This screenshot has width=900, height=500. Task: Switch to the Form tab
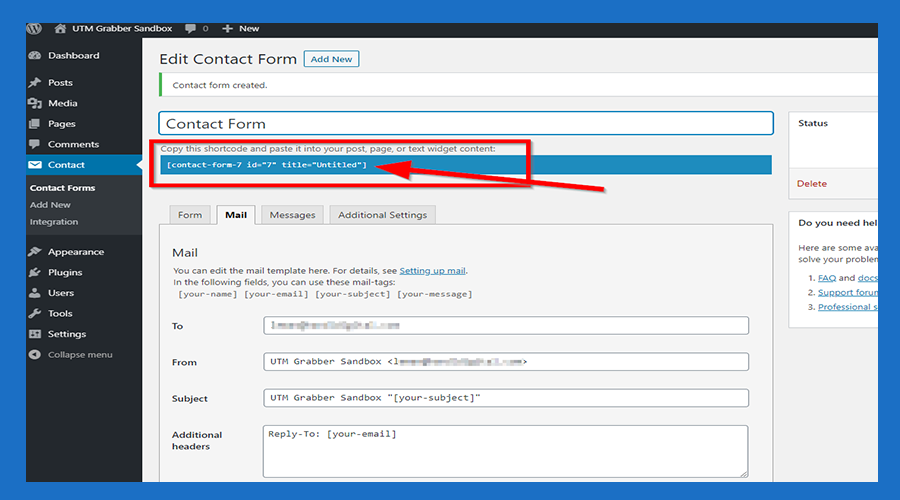click(190, 215)
